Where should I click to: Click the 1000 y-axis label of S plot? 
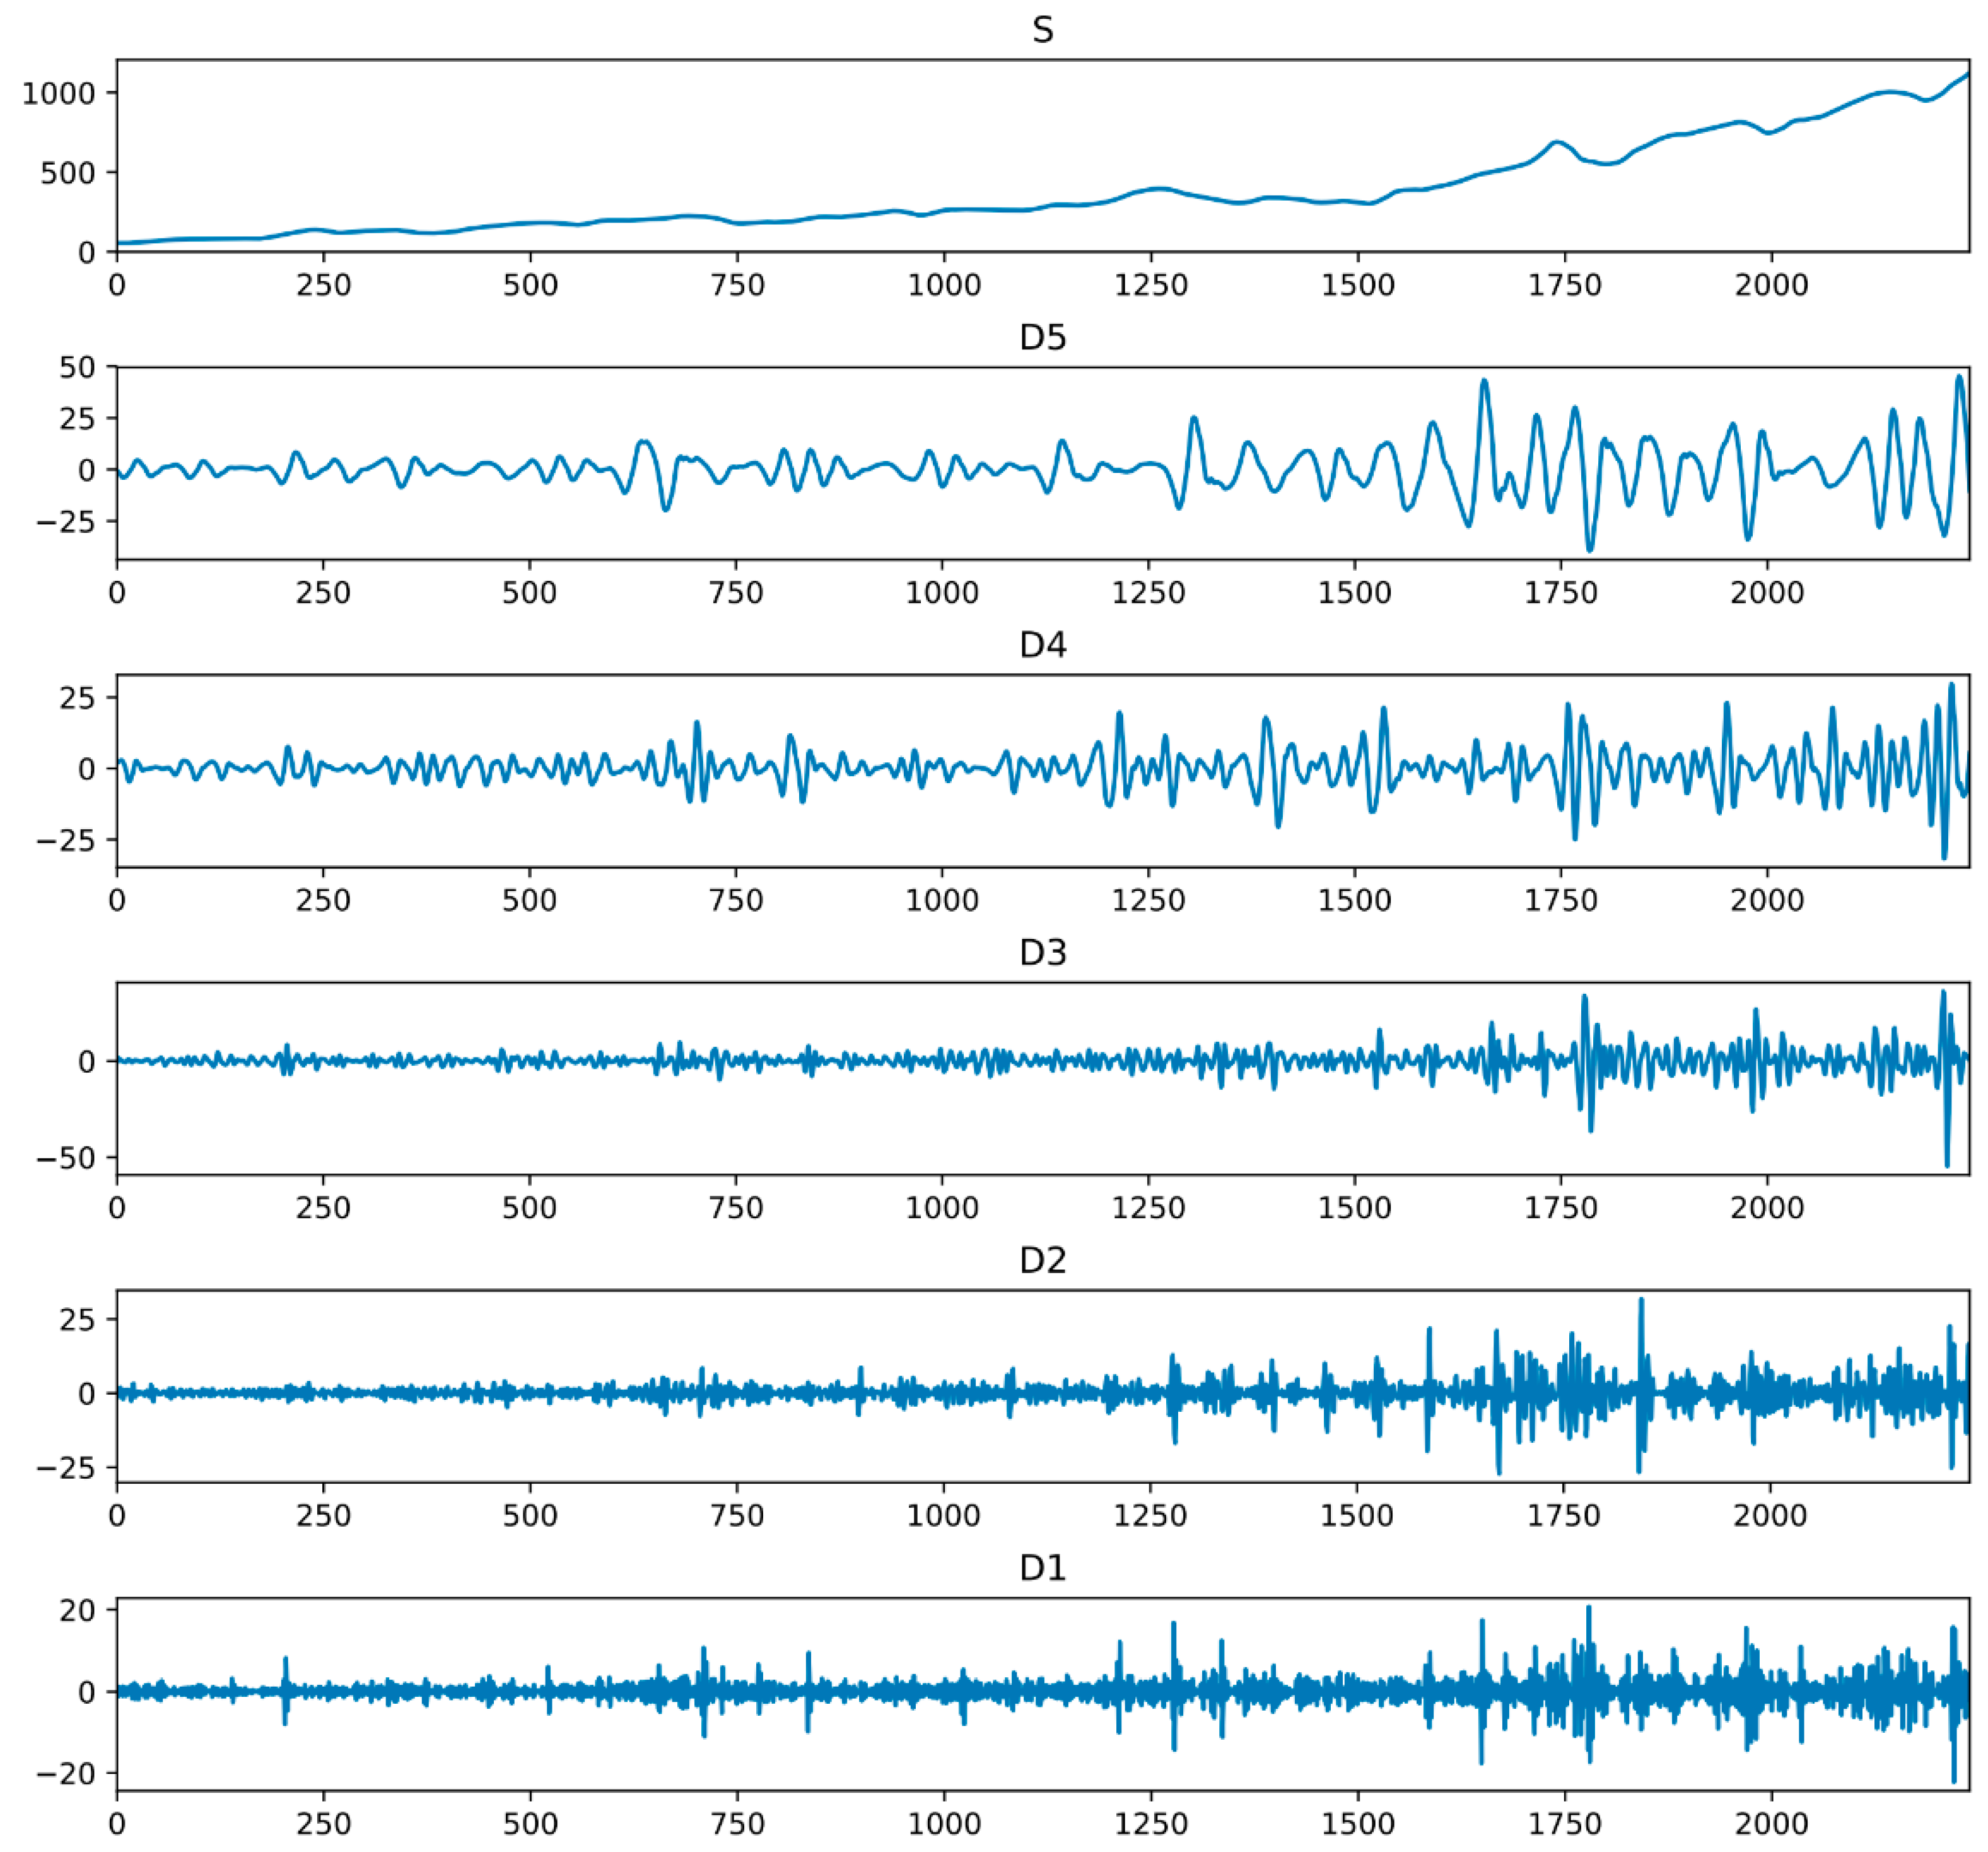pos(58,94)
